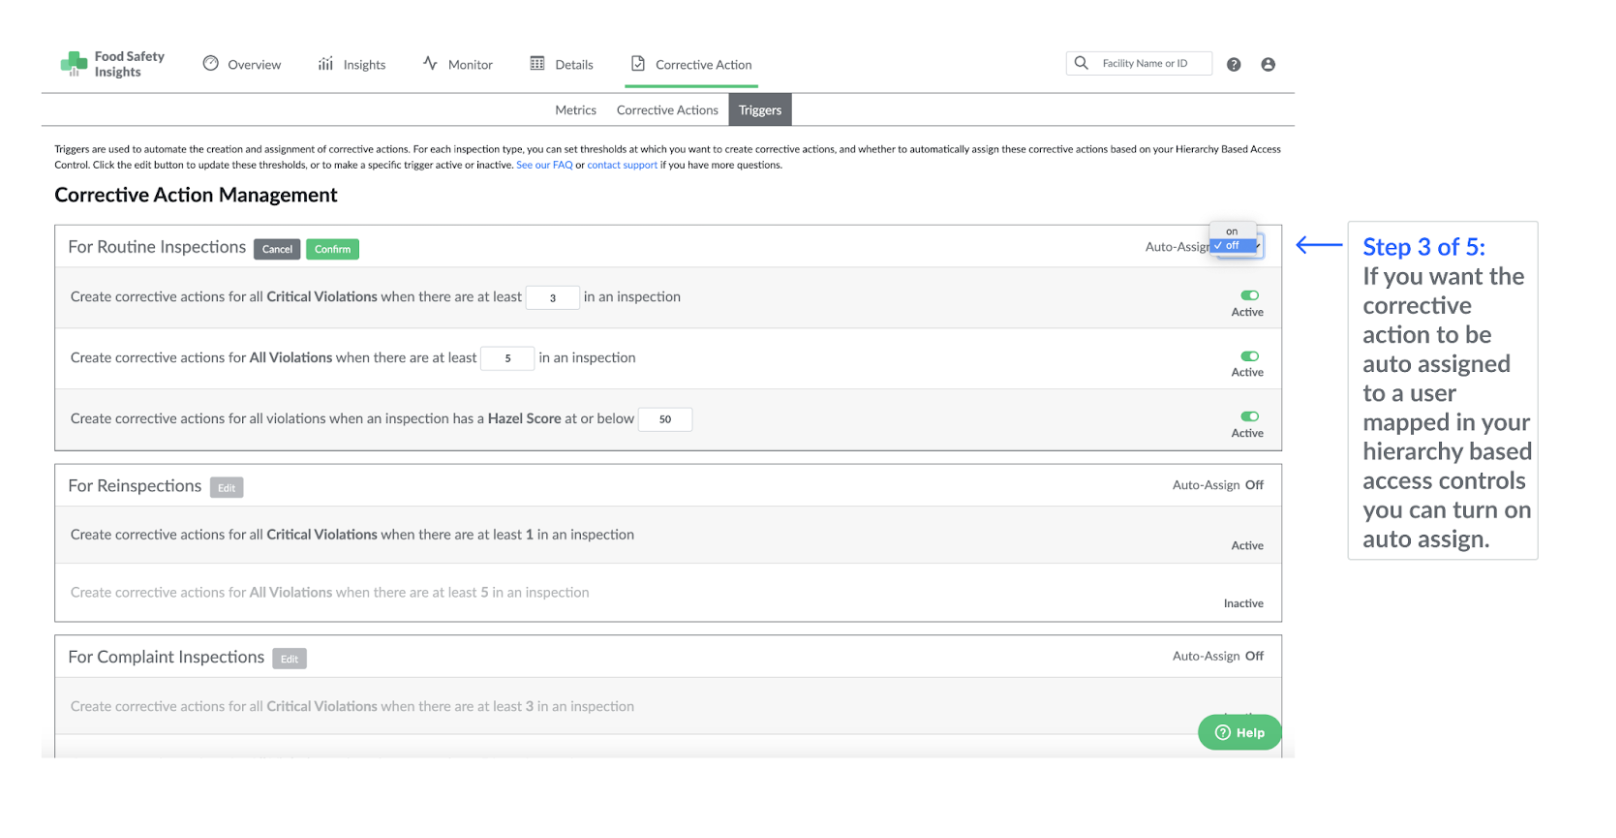
Task: Open the user account profile icon
Action: point(1268,65)
